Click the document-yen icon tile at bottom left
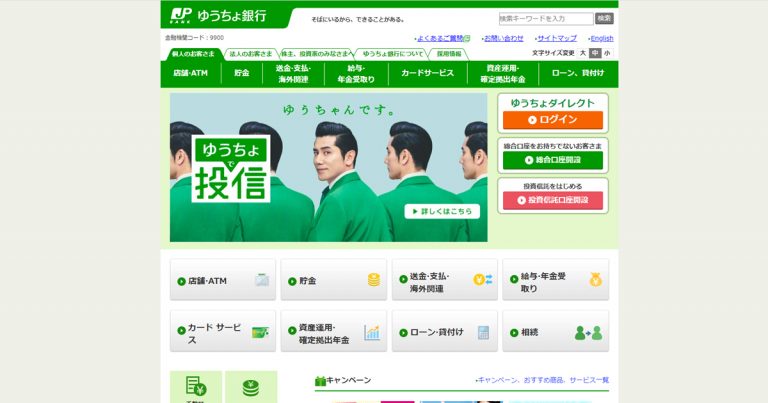Image resolution: width=768 pixels, height=403 pixels. (x=196, y=387)
